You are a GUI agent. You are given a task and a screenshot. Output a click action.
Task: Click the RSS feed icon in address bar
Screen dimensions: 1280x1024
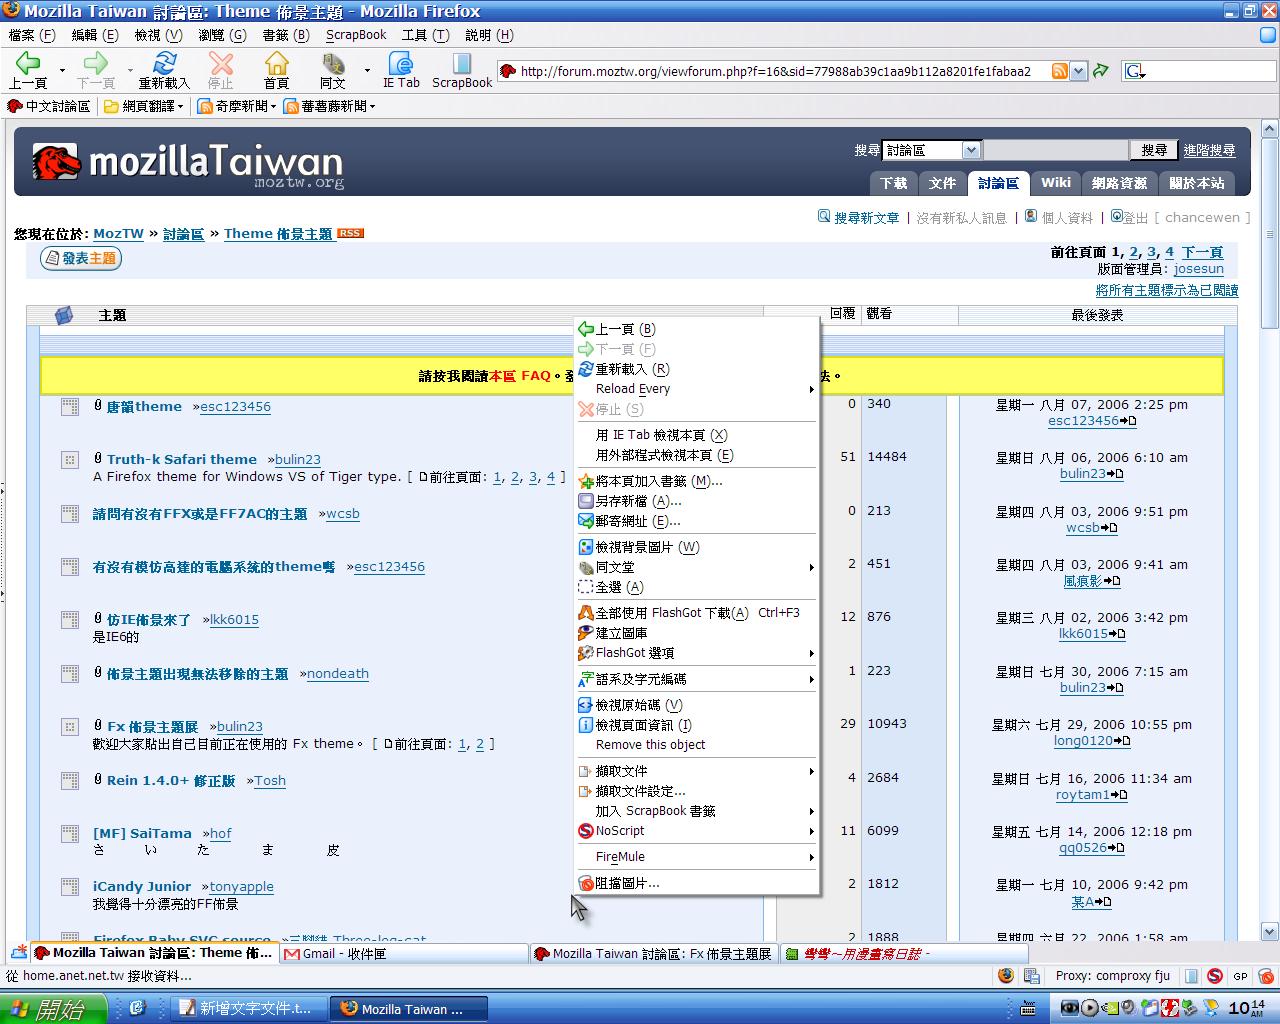click(x=1060, y=71)
